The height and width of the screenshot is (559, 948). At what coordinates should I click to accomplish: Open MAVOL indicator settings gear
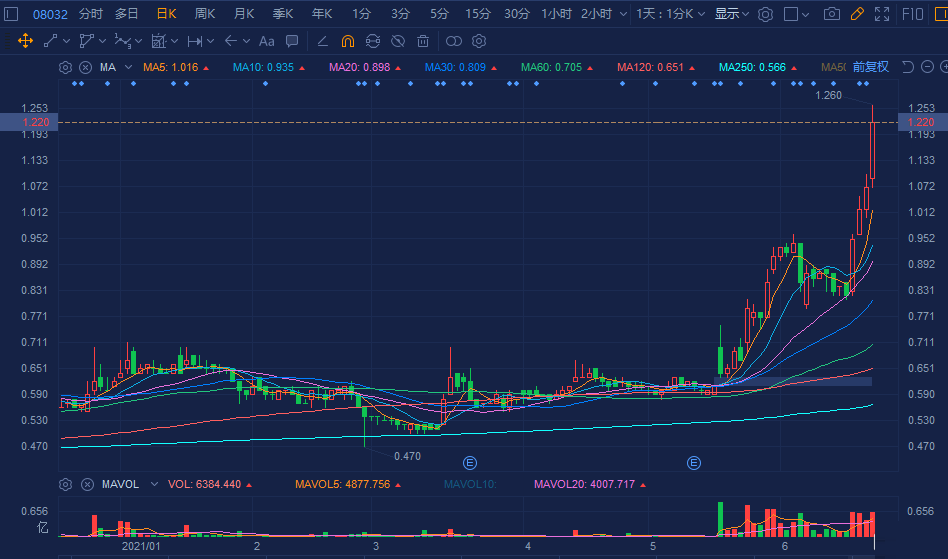pyautogui.click(x=65, y=484)
